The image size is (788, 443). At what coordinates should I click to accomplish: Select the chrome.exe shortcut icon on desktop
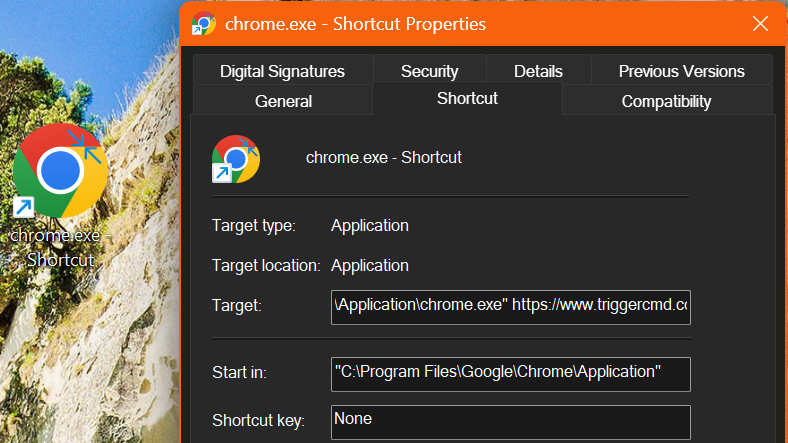[x=59, y=171]
